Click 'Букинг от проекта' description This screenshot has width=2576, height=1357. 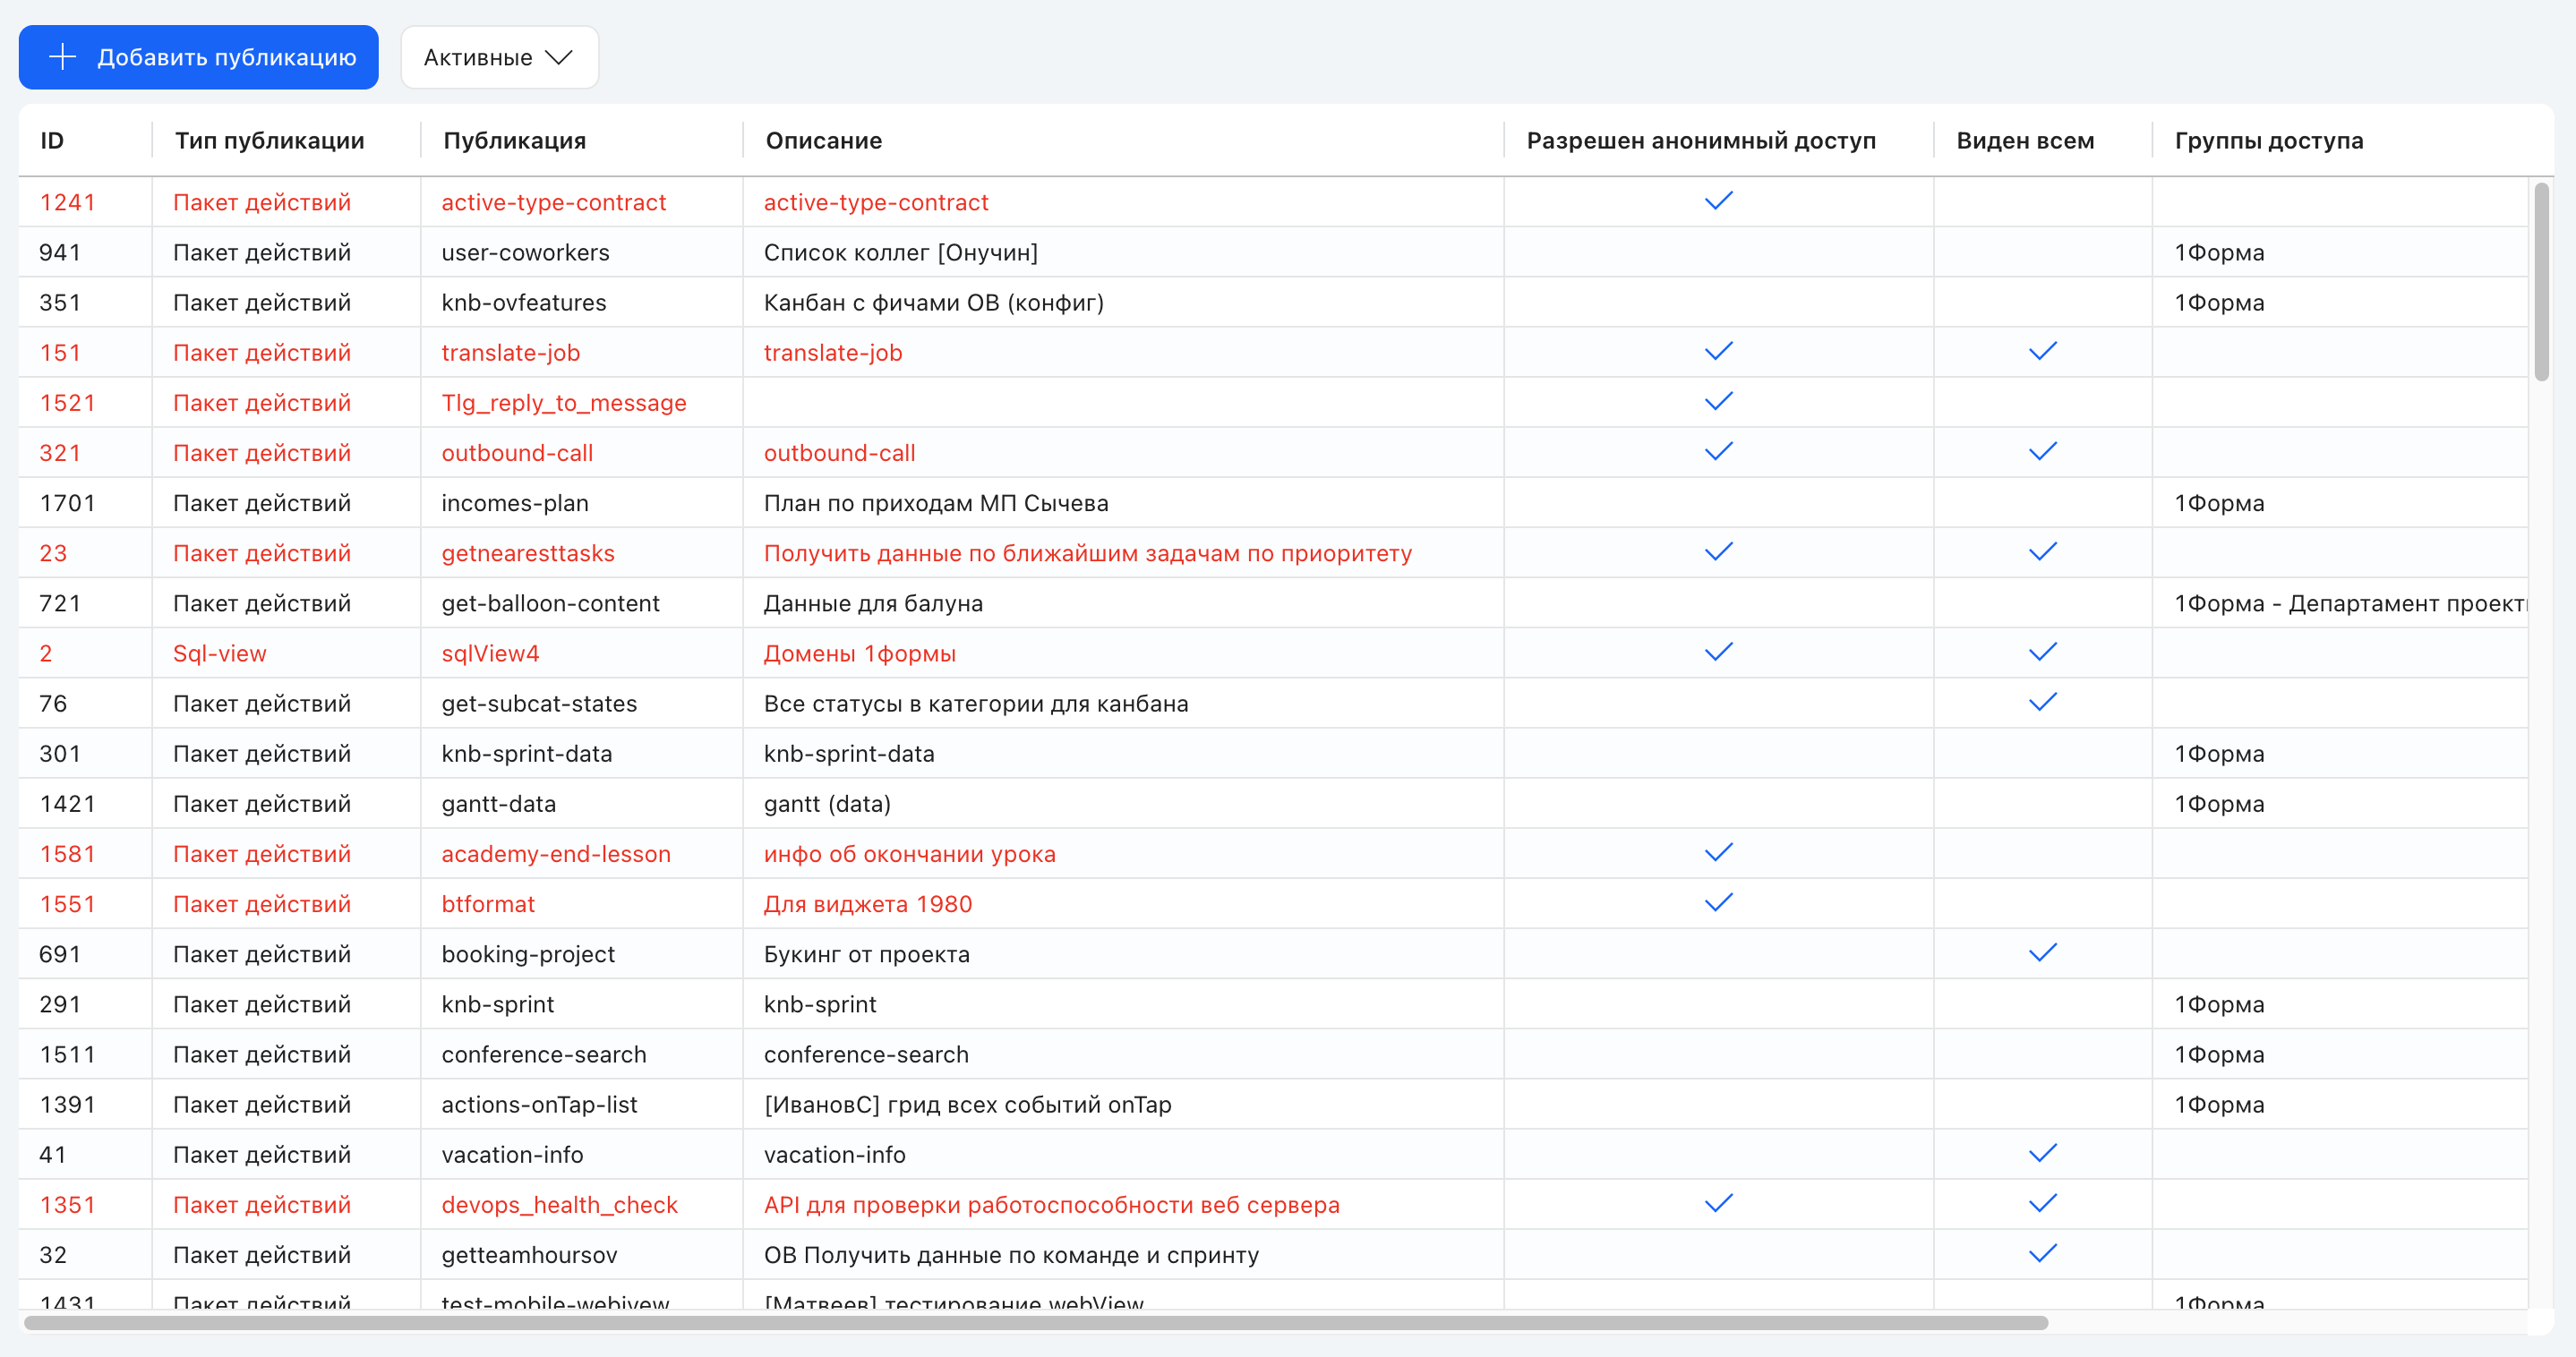pos(866,954)
